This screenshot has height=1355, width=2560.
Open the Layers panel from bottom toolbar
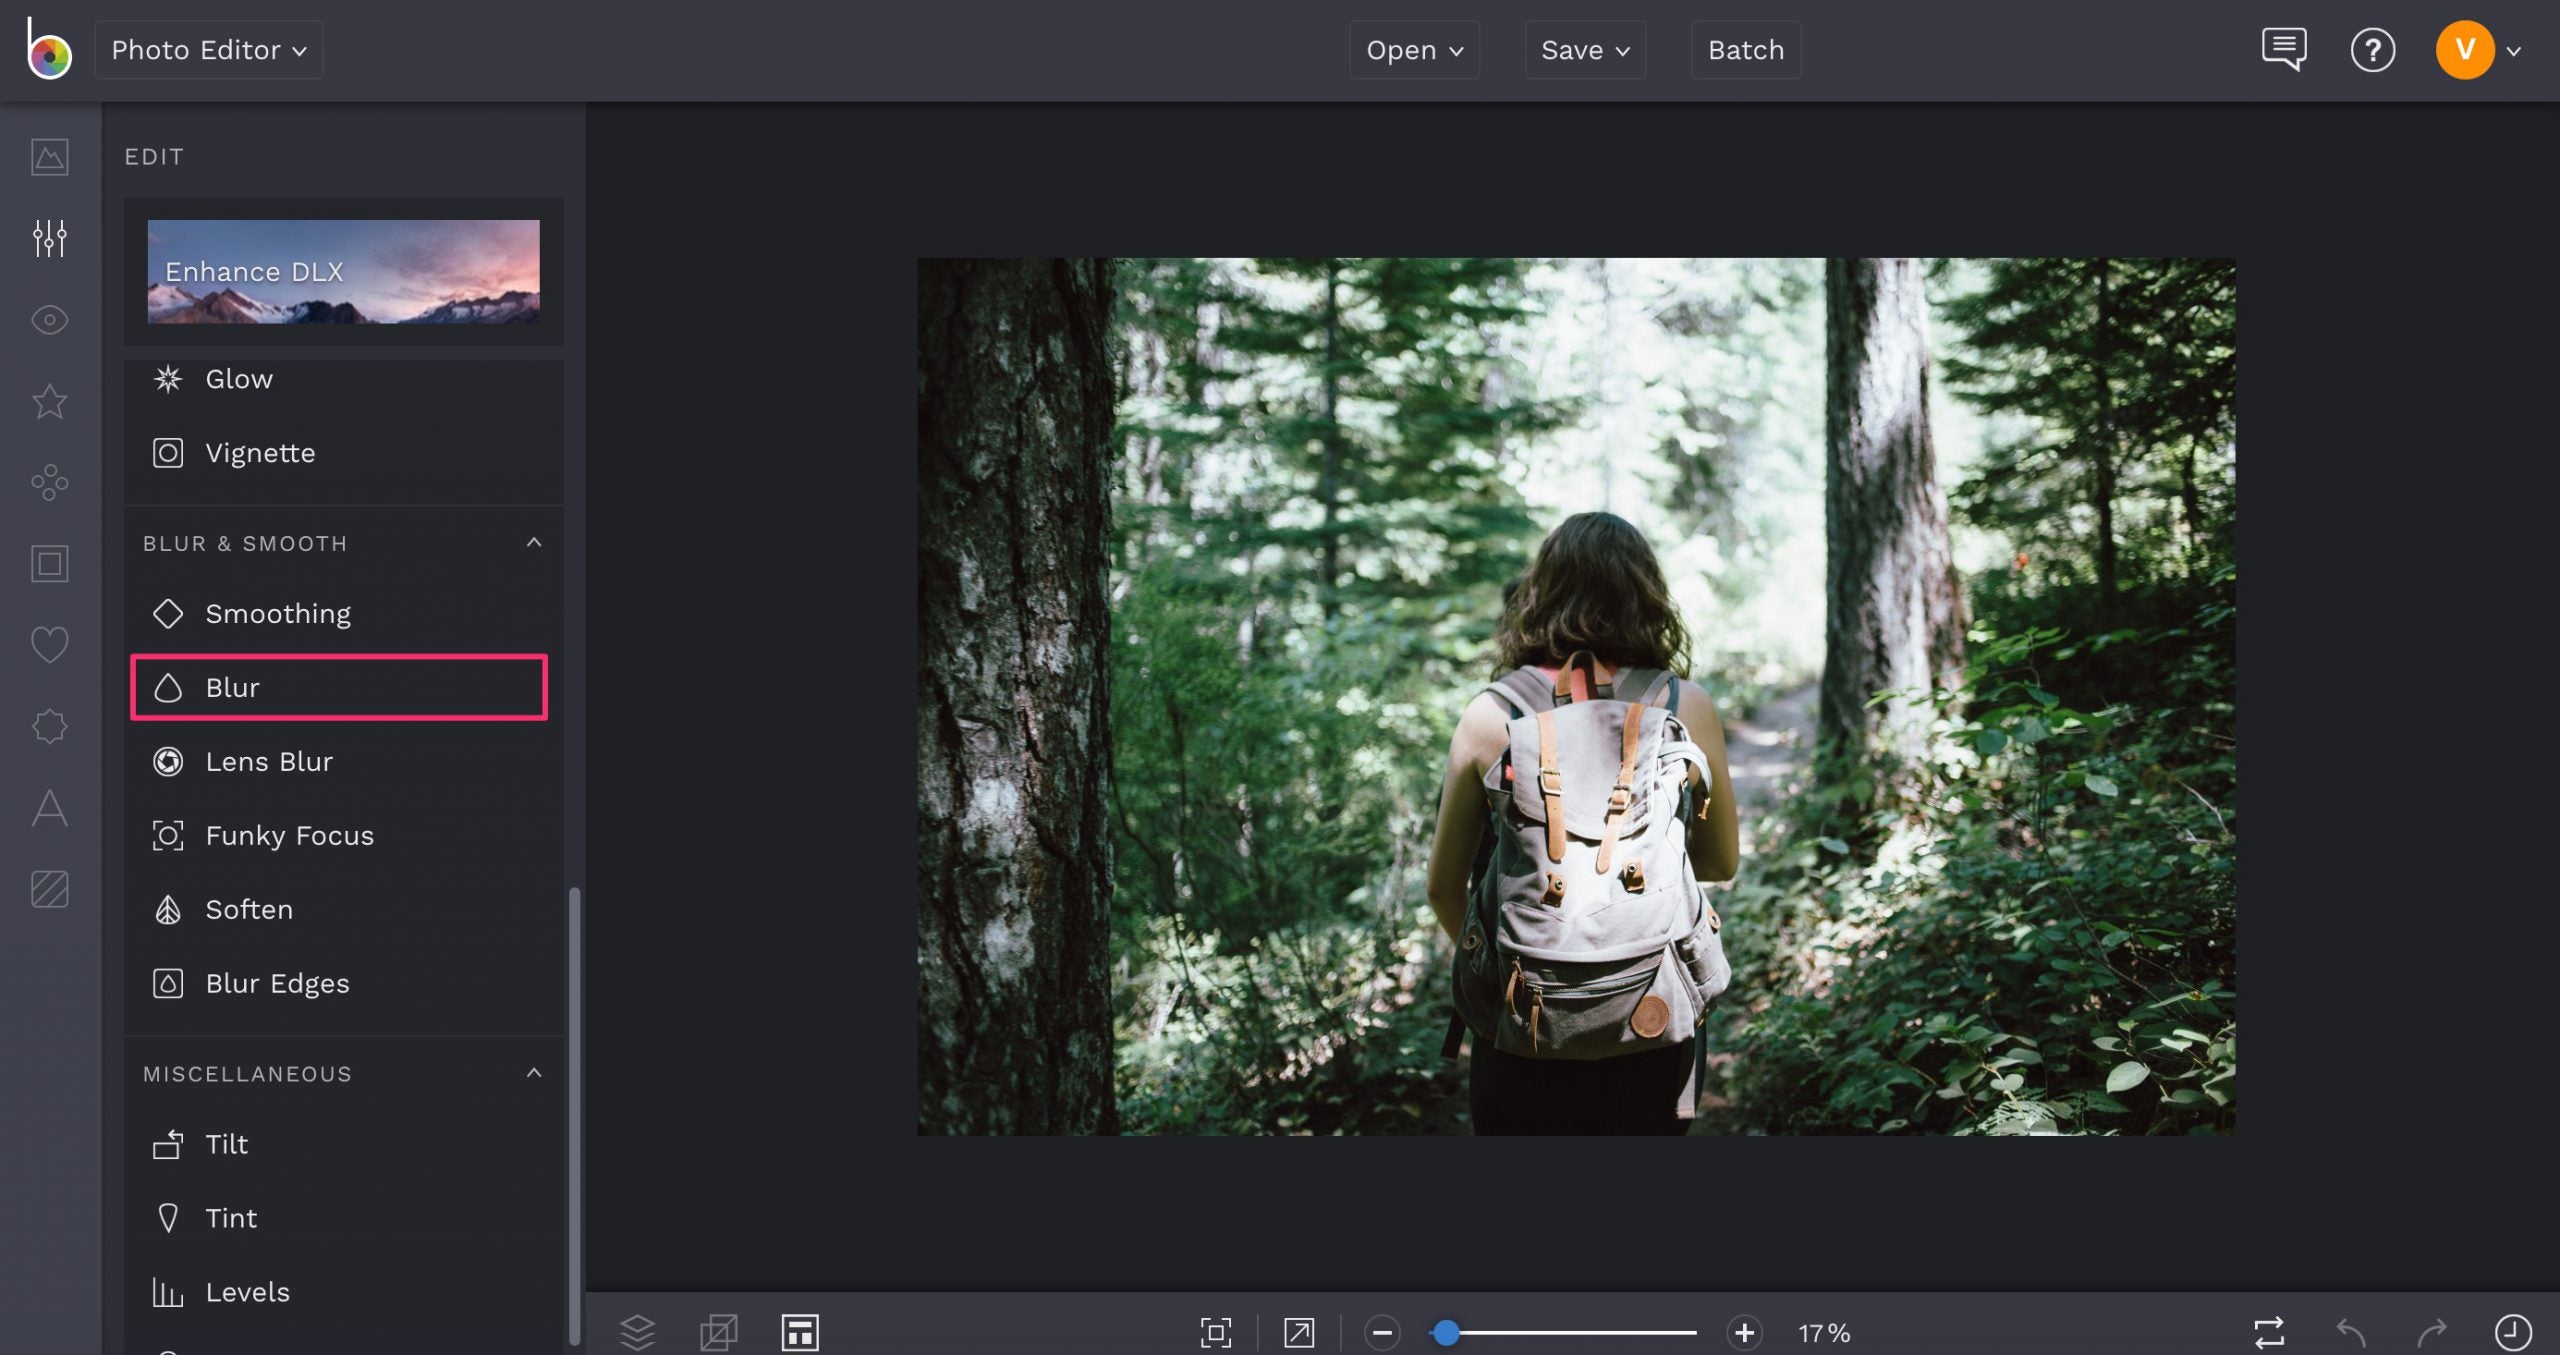point(637,1332)
